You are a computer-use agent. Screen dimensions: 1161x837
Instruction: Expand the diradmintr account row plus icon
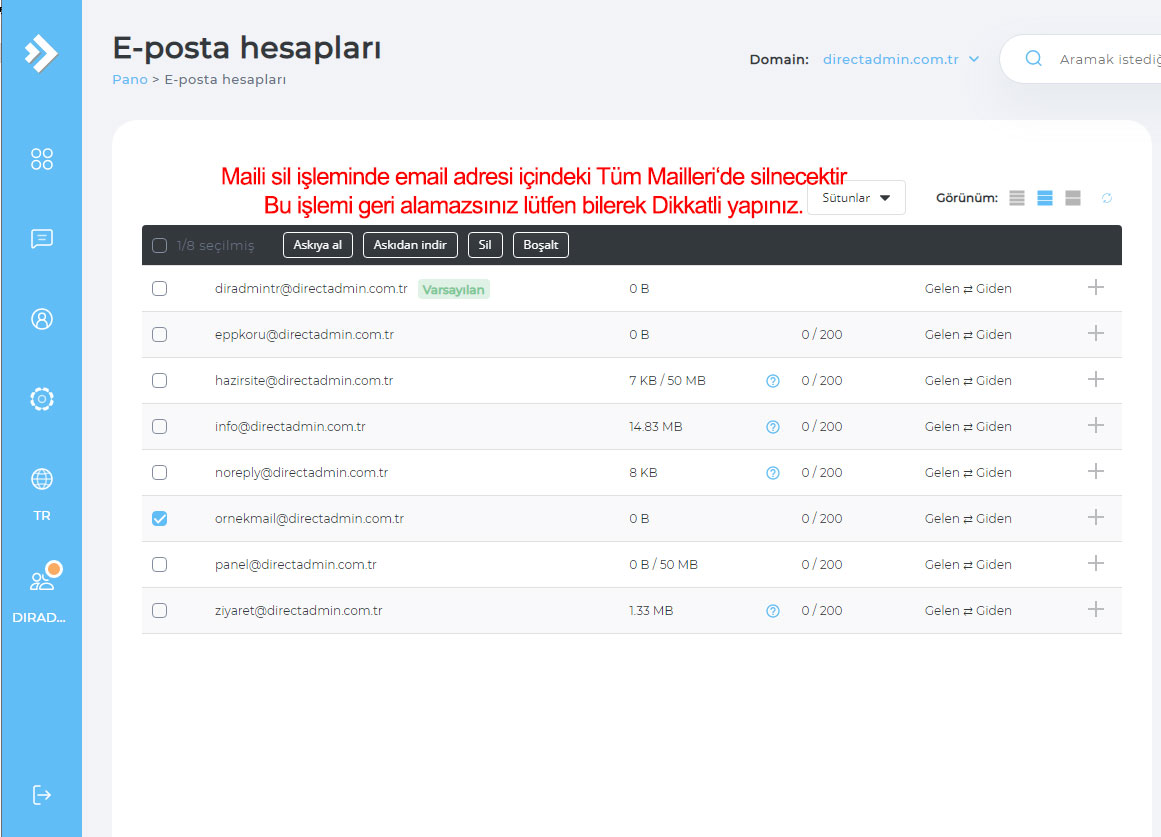coord(1096,287)
